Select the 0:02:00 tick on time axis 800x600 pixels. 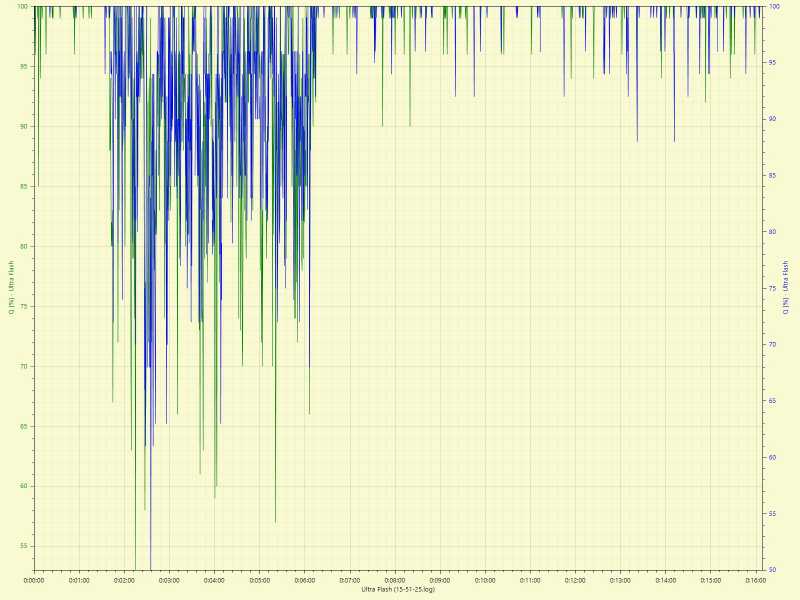click(124, 581)
